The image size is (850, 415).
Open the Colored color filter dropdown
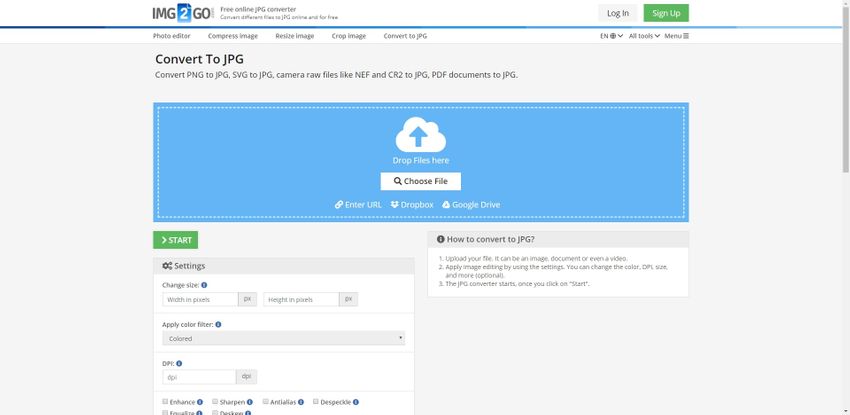(283, 339)
